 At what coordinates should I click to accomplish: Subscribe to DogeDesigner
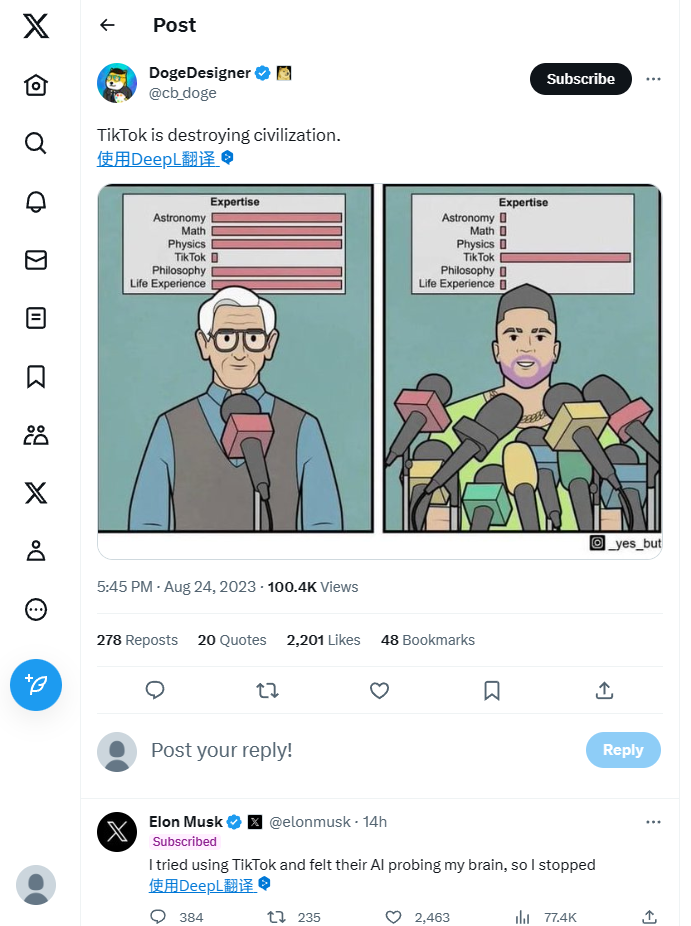click(x=580, y=79)
